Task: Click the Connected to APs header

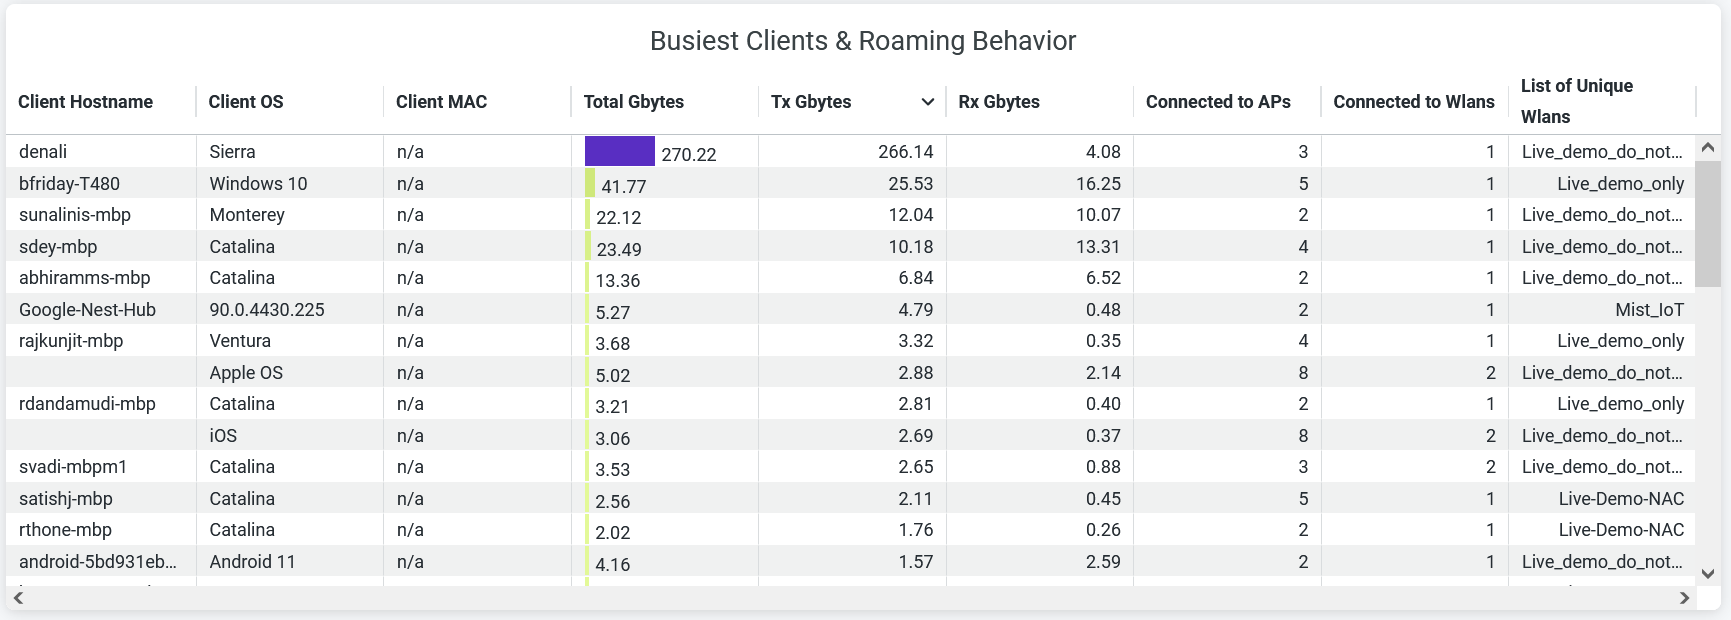Action: 1218,102
